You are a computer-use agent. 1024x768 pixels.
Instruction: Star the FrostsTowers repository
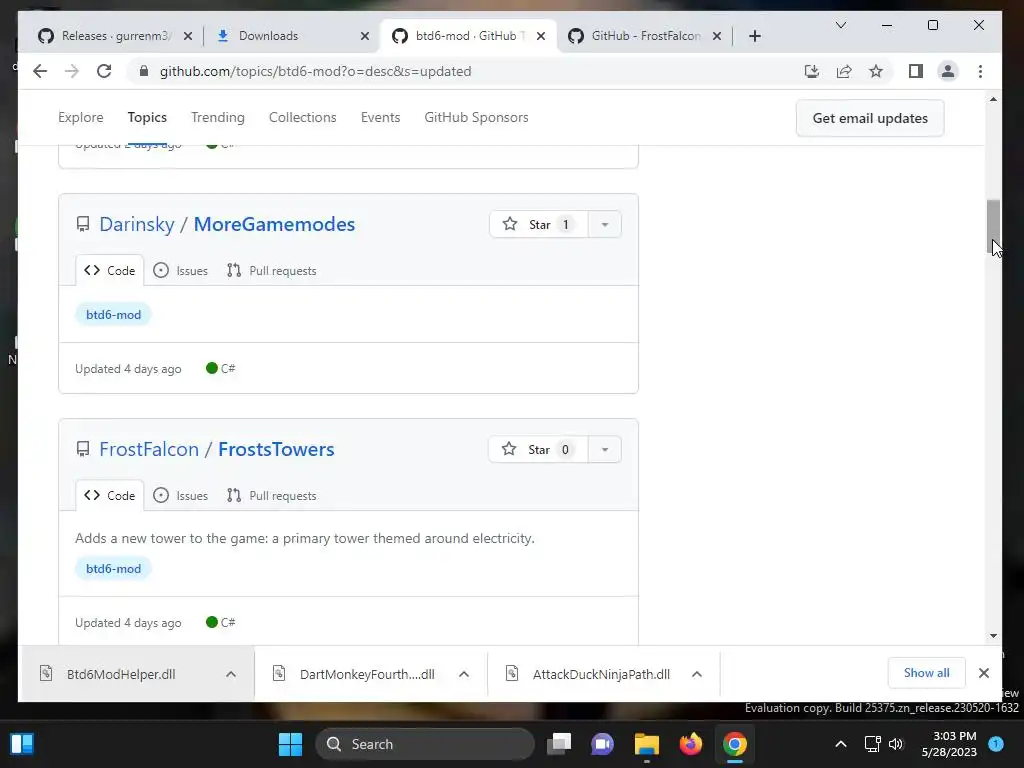(x=538, y=449)
